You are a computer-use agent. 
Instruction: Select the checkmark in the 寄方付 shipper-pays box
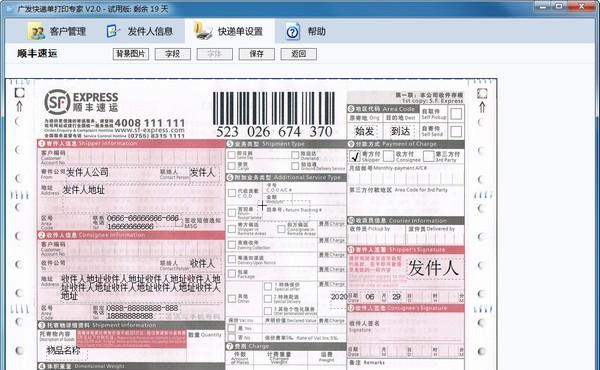355,156
